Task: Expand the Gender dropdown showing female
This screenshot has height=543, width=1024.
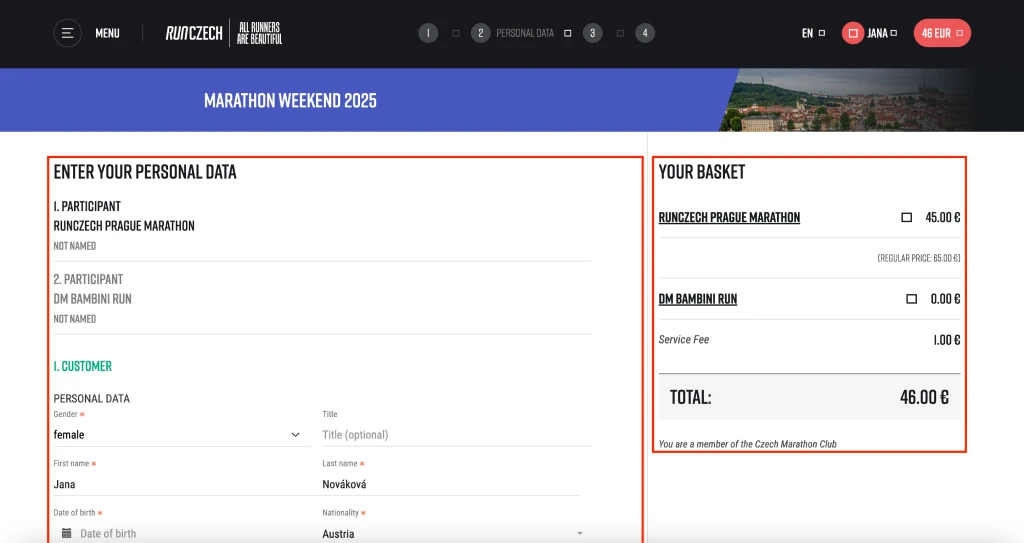Action: click(x=182, y=435)
